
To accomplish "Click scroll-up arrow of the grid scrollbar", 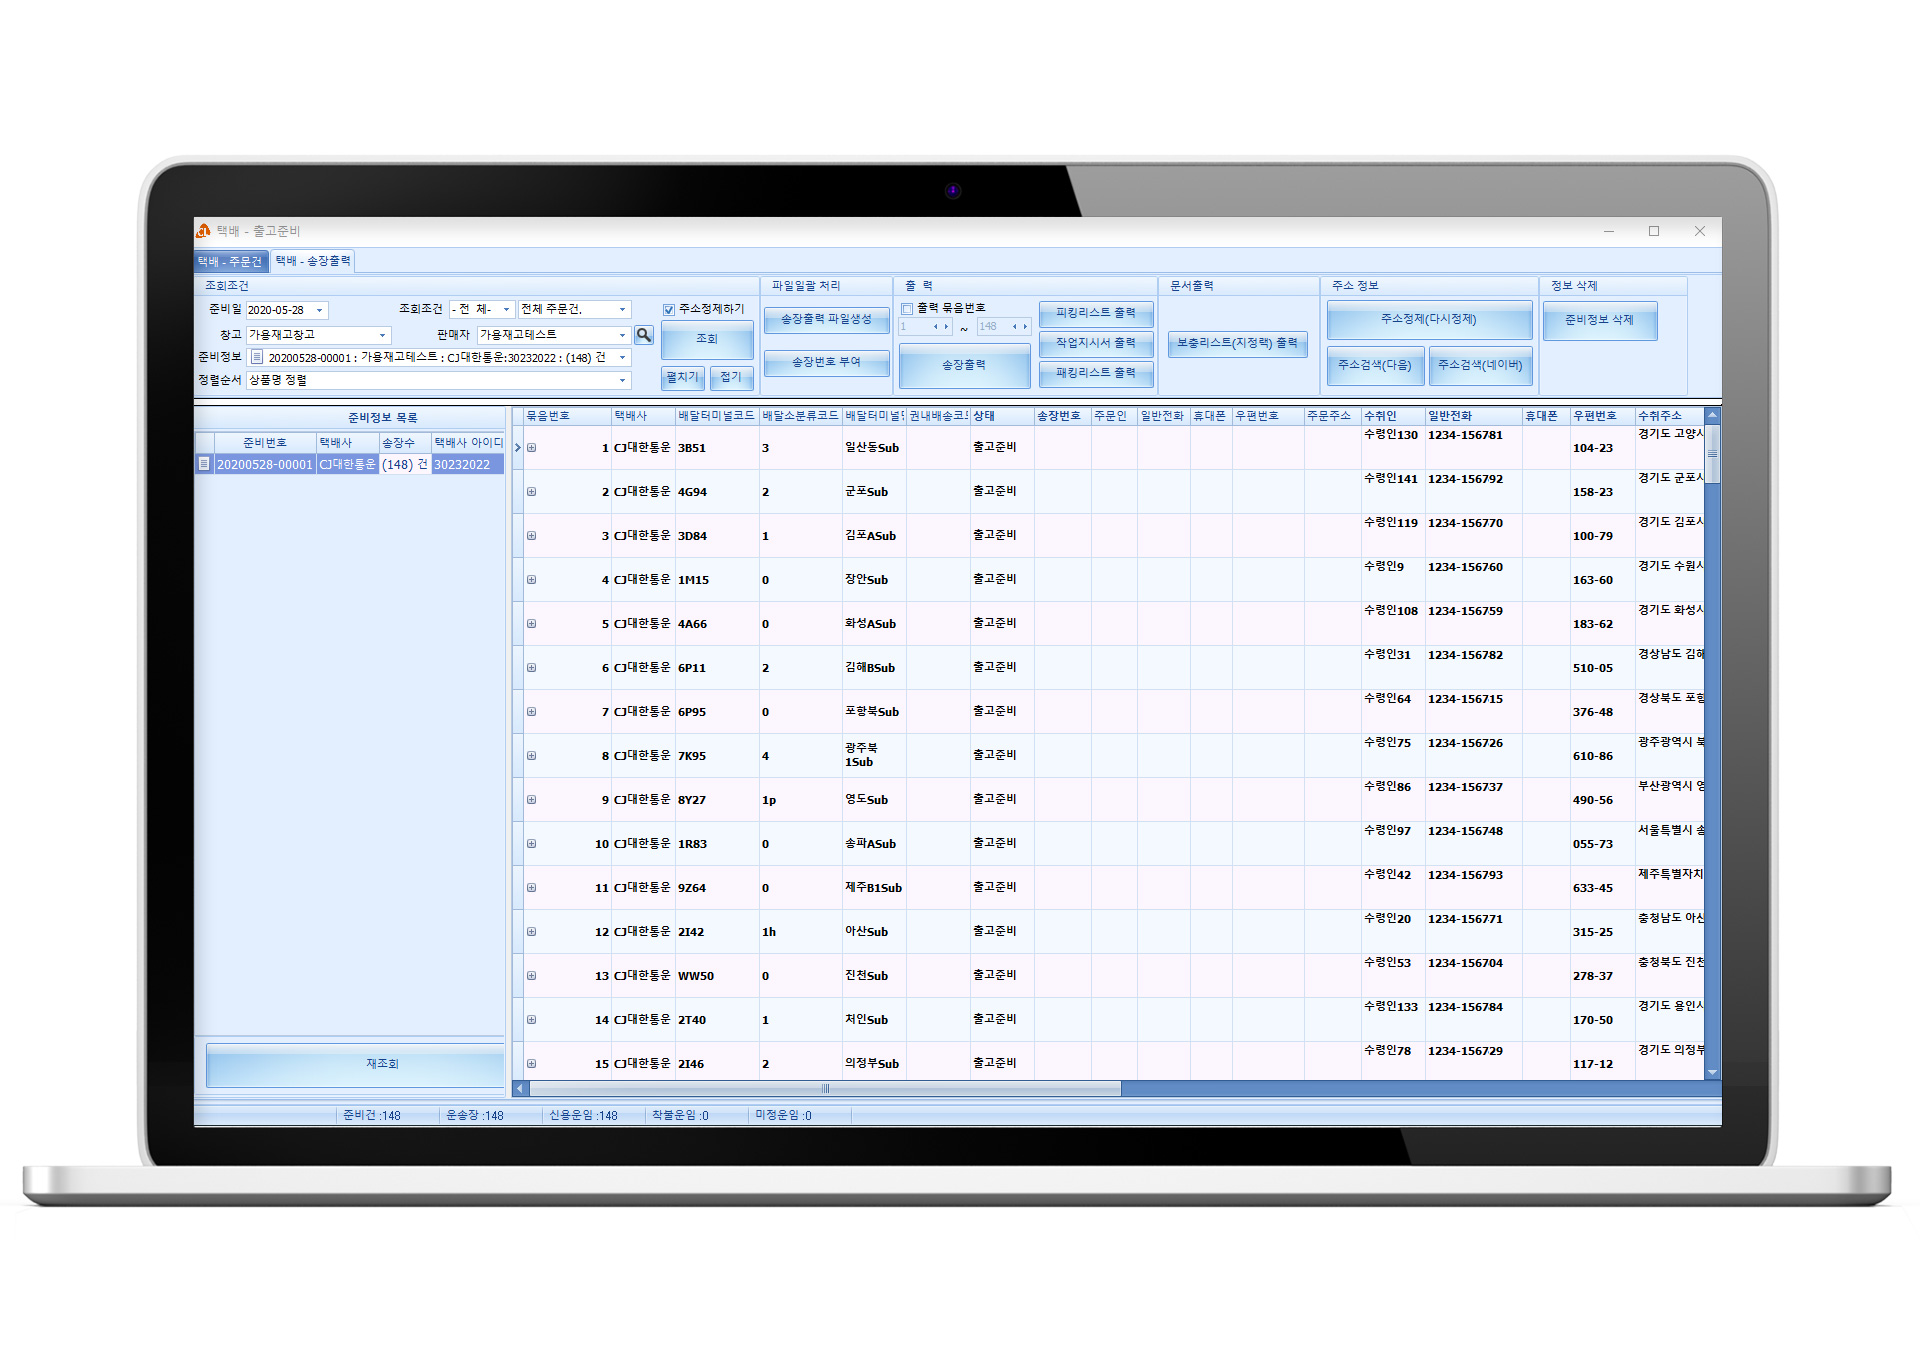I will click(x=1712, y=415).
